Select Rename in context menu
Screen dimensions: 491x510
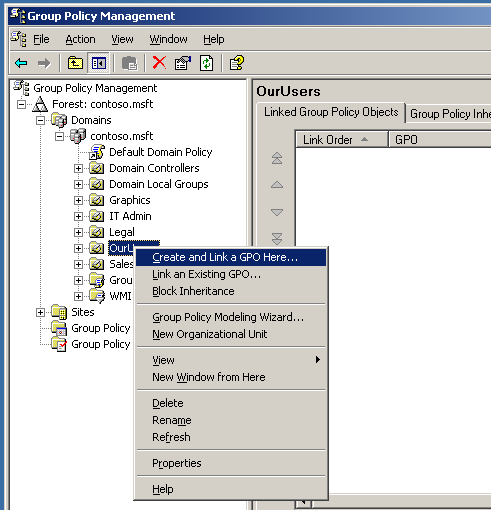tap(231, 420)
